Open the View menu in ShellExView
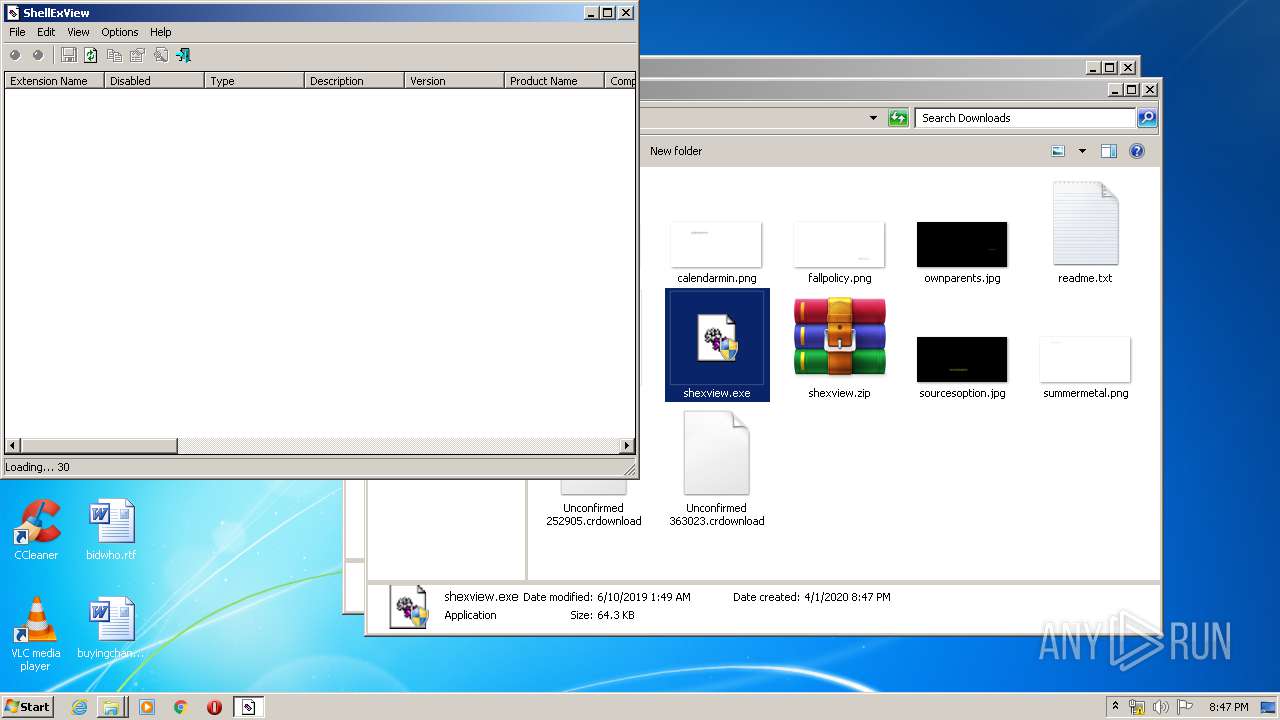Image resolution: width=1280 pixels, height=720 pixels. (x=78, y=32)
